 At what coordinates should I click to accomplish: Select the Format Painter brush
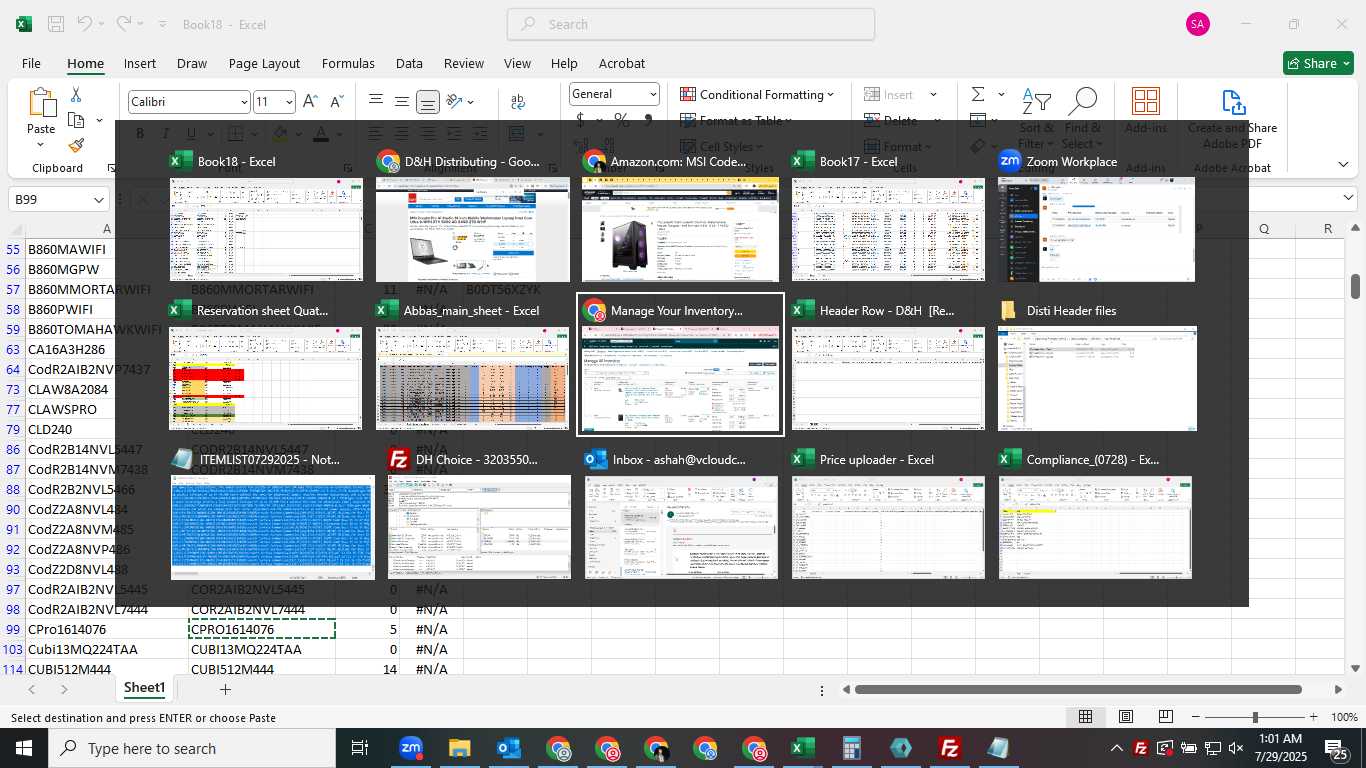tap(76, 145)
